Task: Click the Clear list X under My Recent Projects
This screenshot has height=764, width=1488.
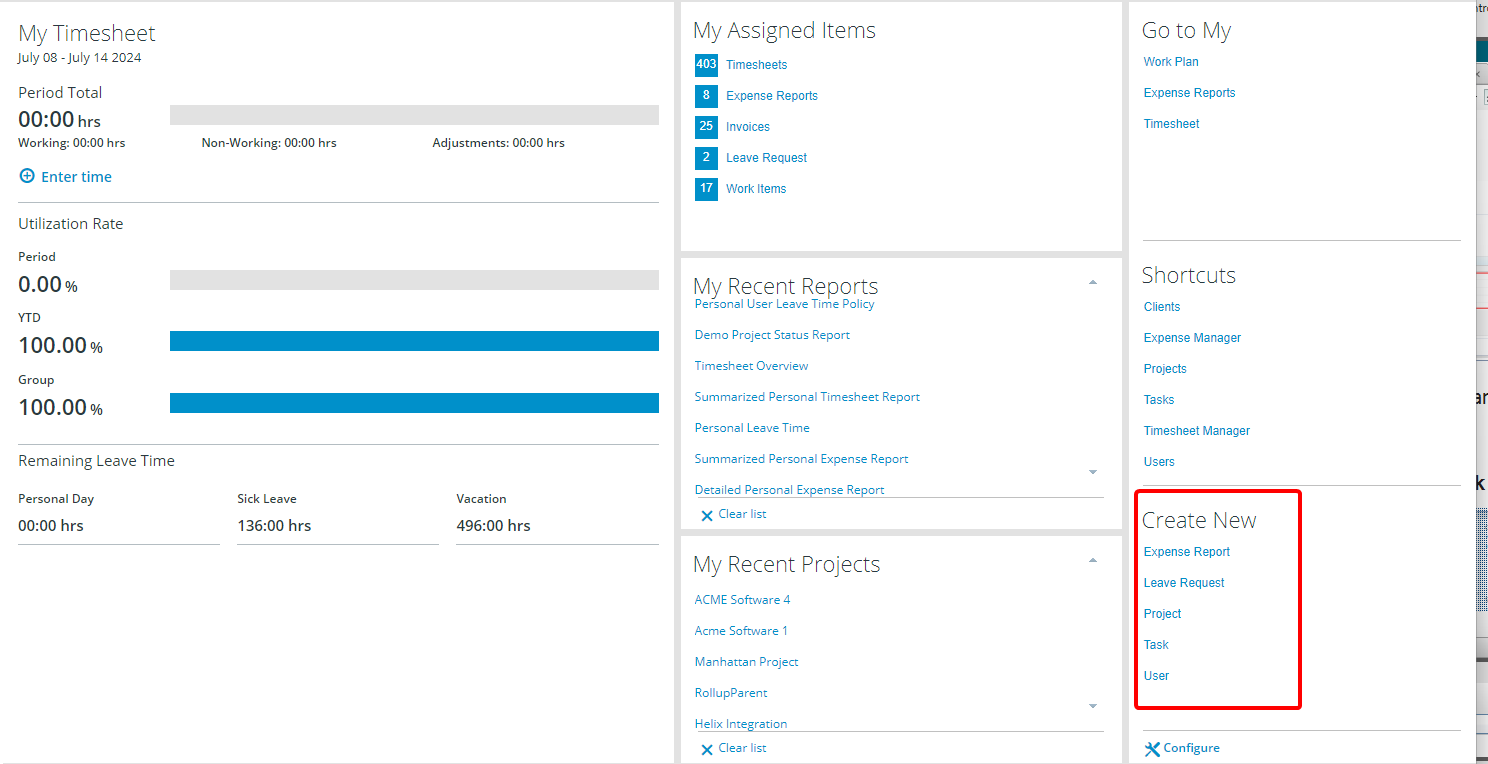Action: [x=708, y=747]
